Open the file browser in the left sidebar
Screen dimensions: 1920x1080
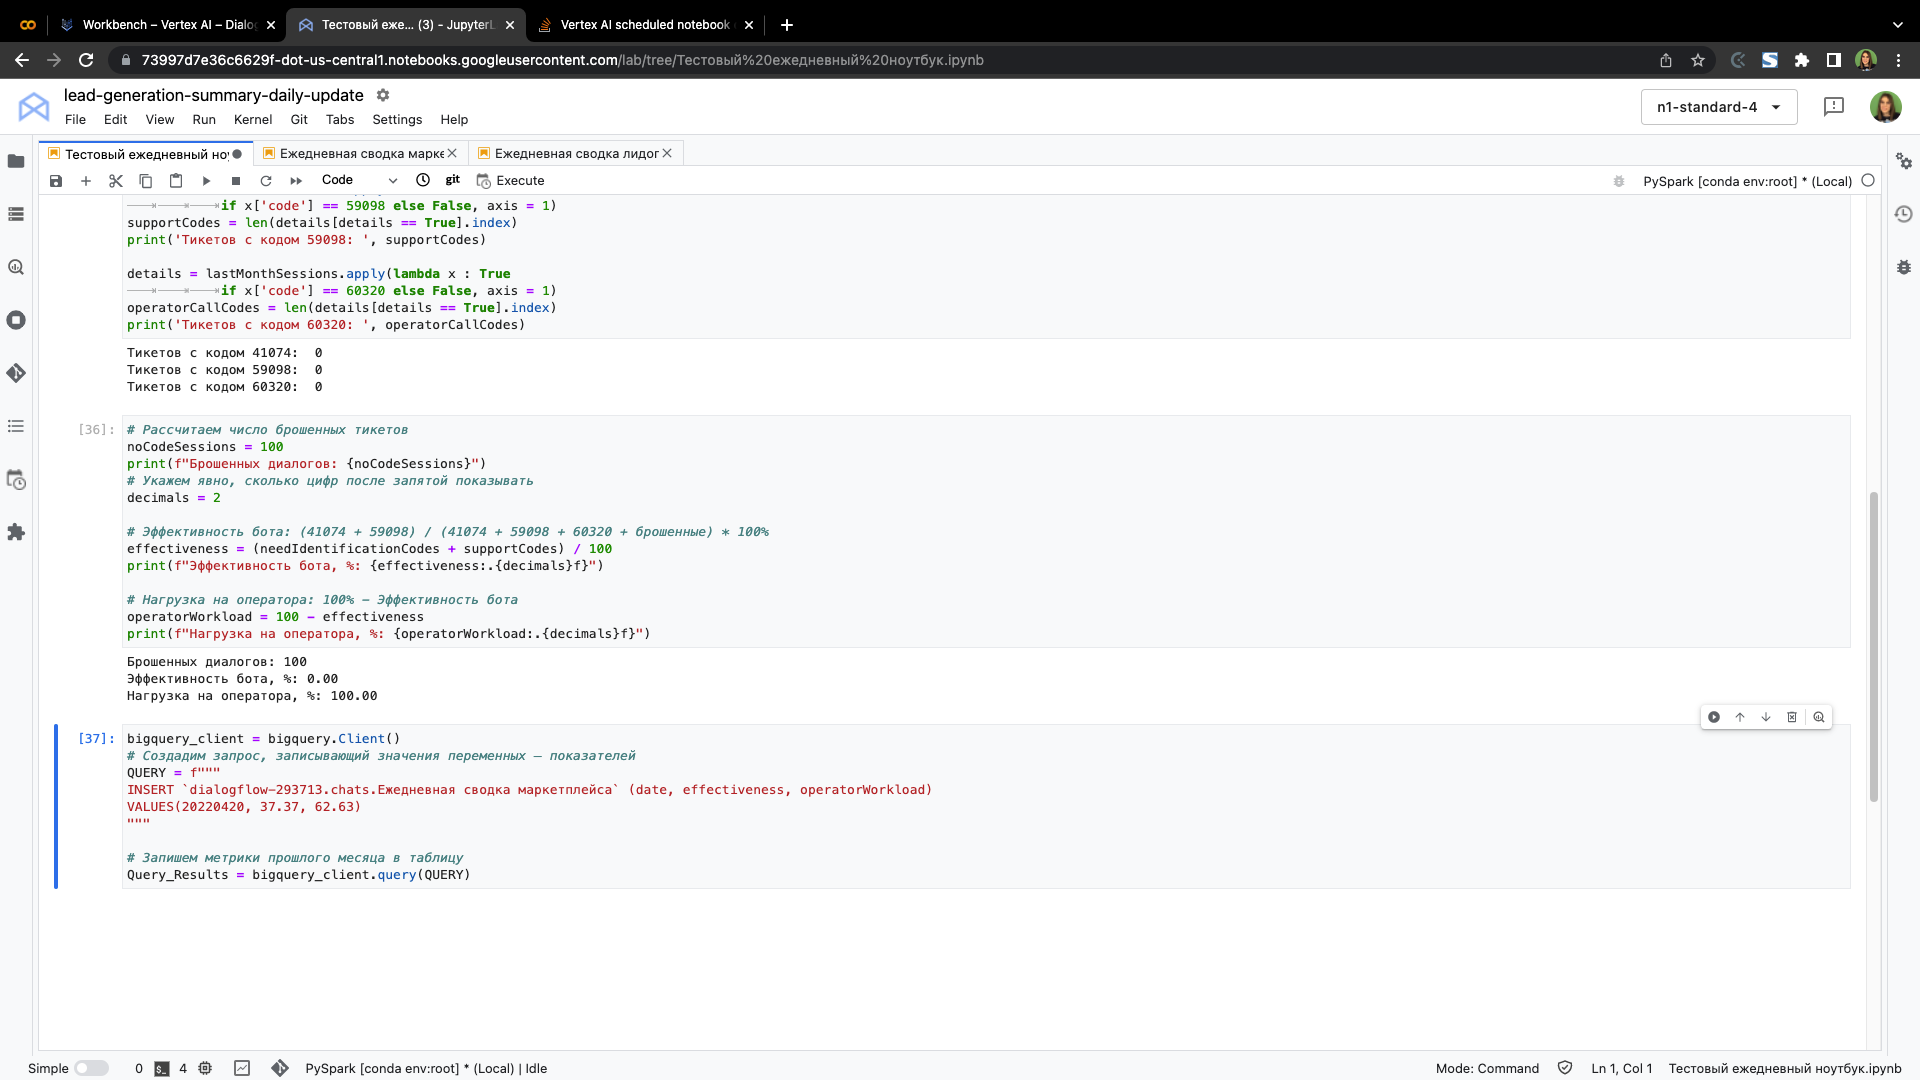16,161
